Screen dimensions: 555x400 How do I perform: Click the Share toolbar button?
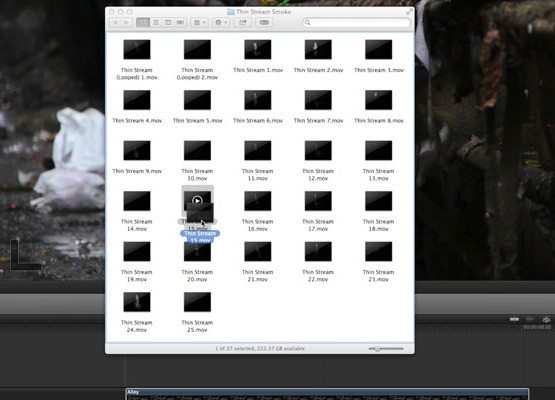point(242,23)
